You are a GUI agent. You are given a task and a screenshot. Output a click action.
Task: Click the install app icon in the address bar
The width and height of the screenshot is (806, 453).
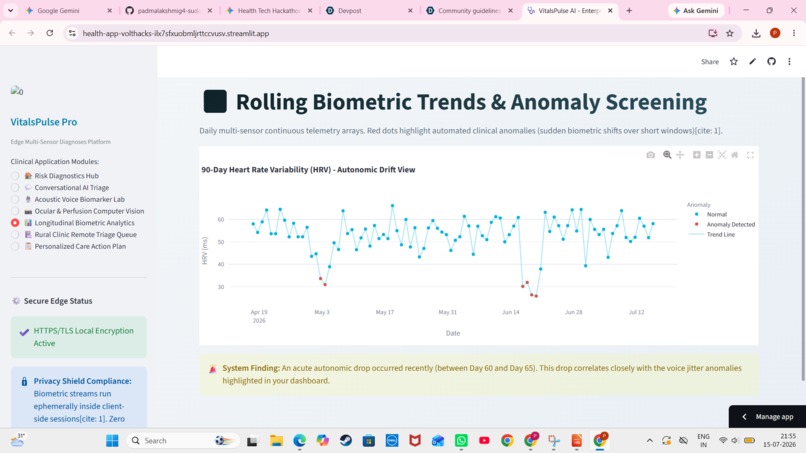pos(712,33)
